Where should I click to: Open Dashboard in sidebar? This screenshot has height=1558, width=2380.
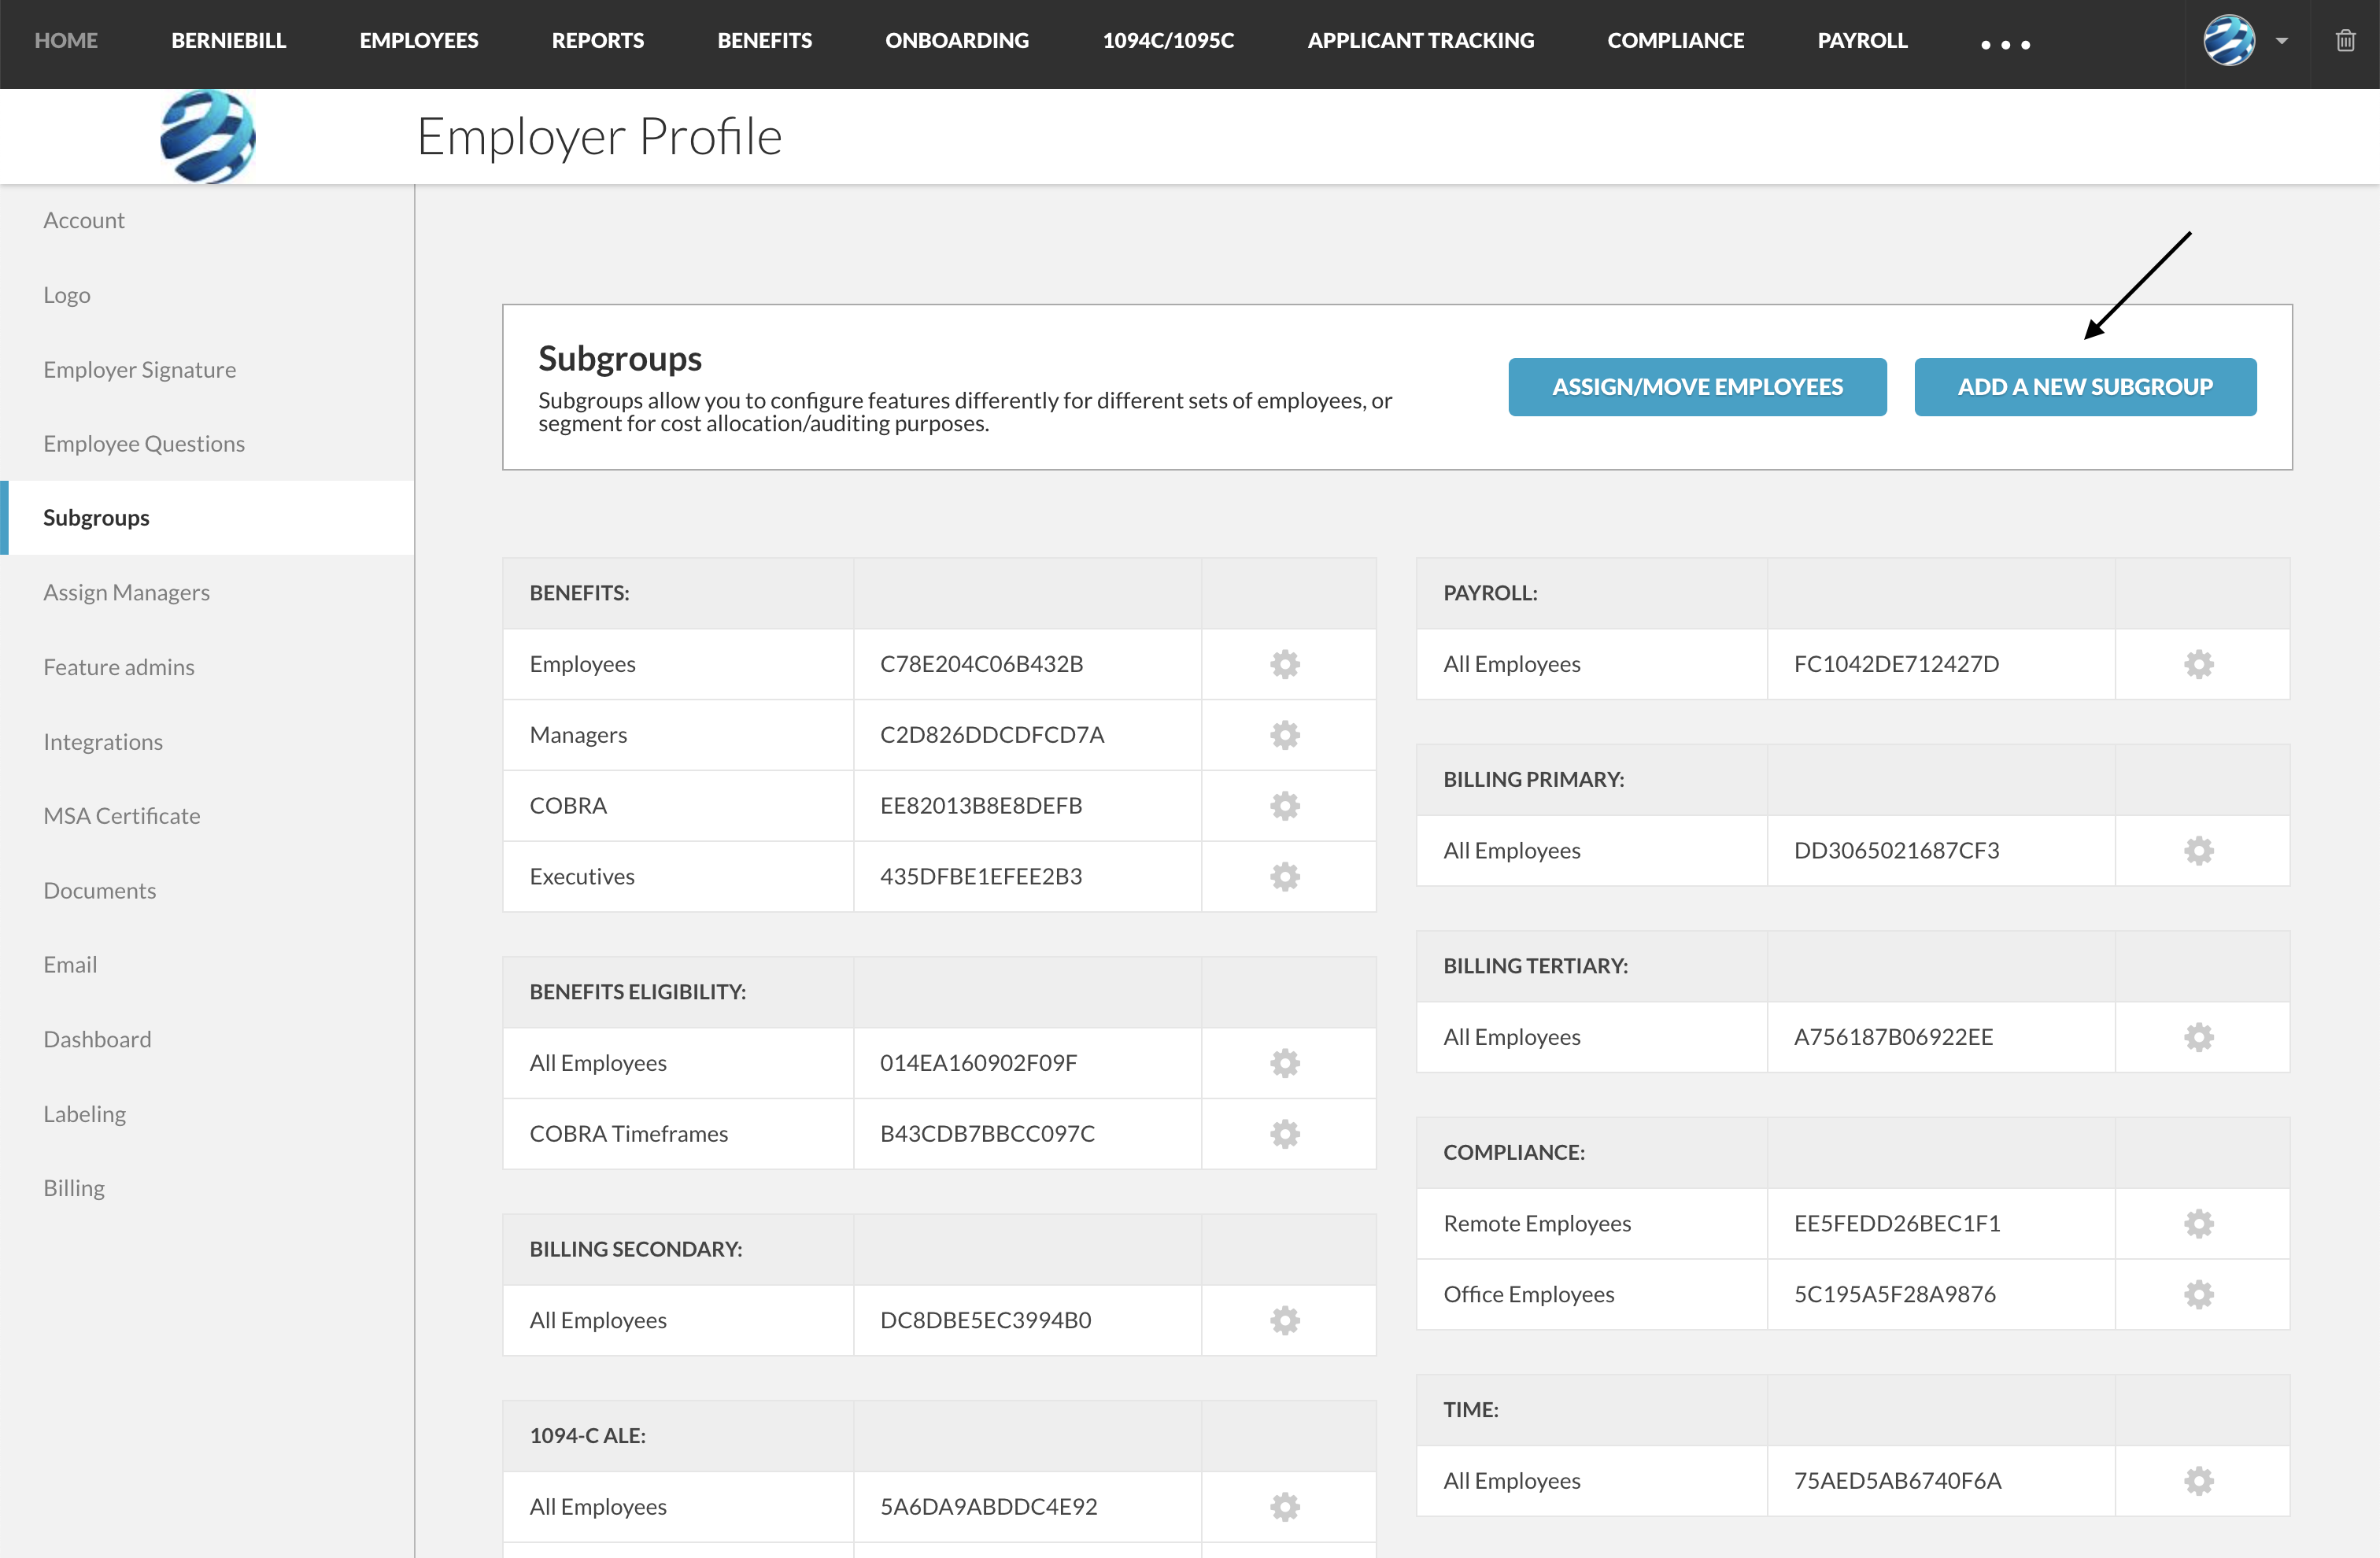tap(97, 1040)
